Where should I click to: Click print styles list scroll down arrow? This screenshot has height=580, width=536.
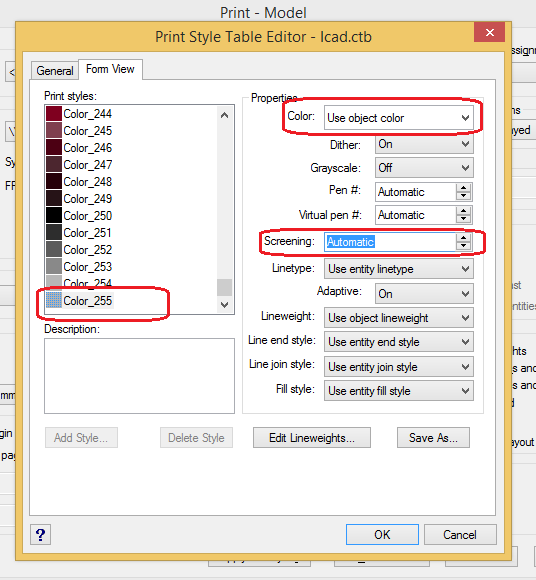[x=224, y=305]
